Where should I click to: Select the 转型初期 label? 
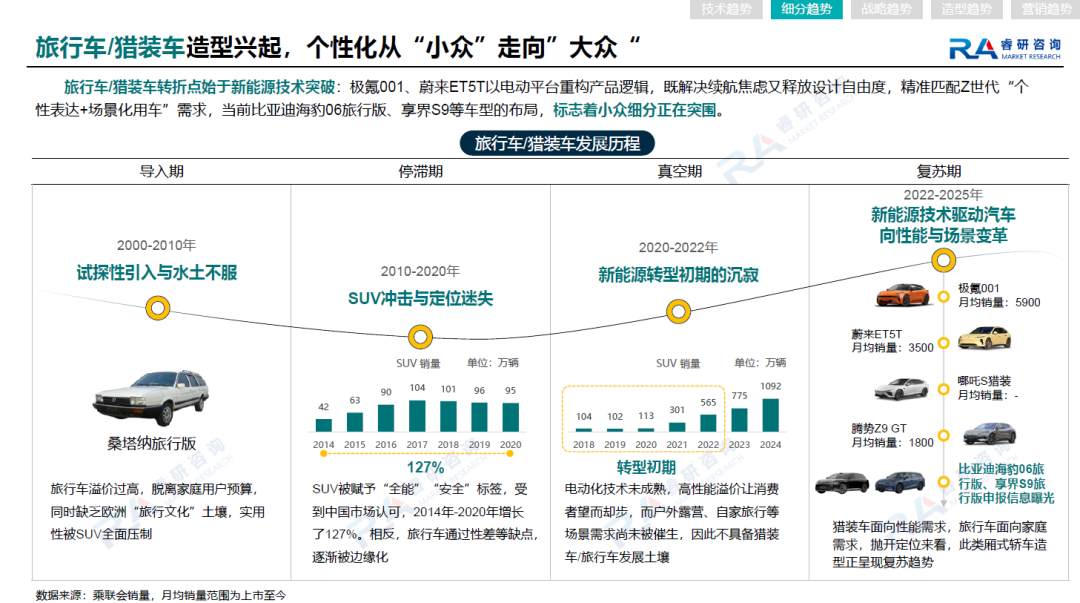pos(646,467)
